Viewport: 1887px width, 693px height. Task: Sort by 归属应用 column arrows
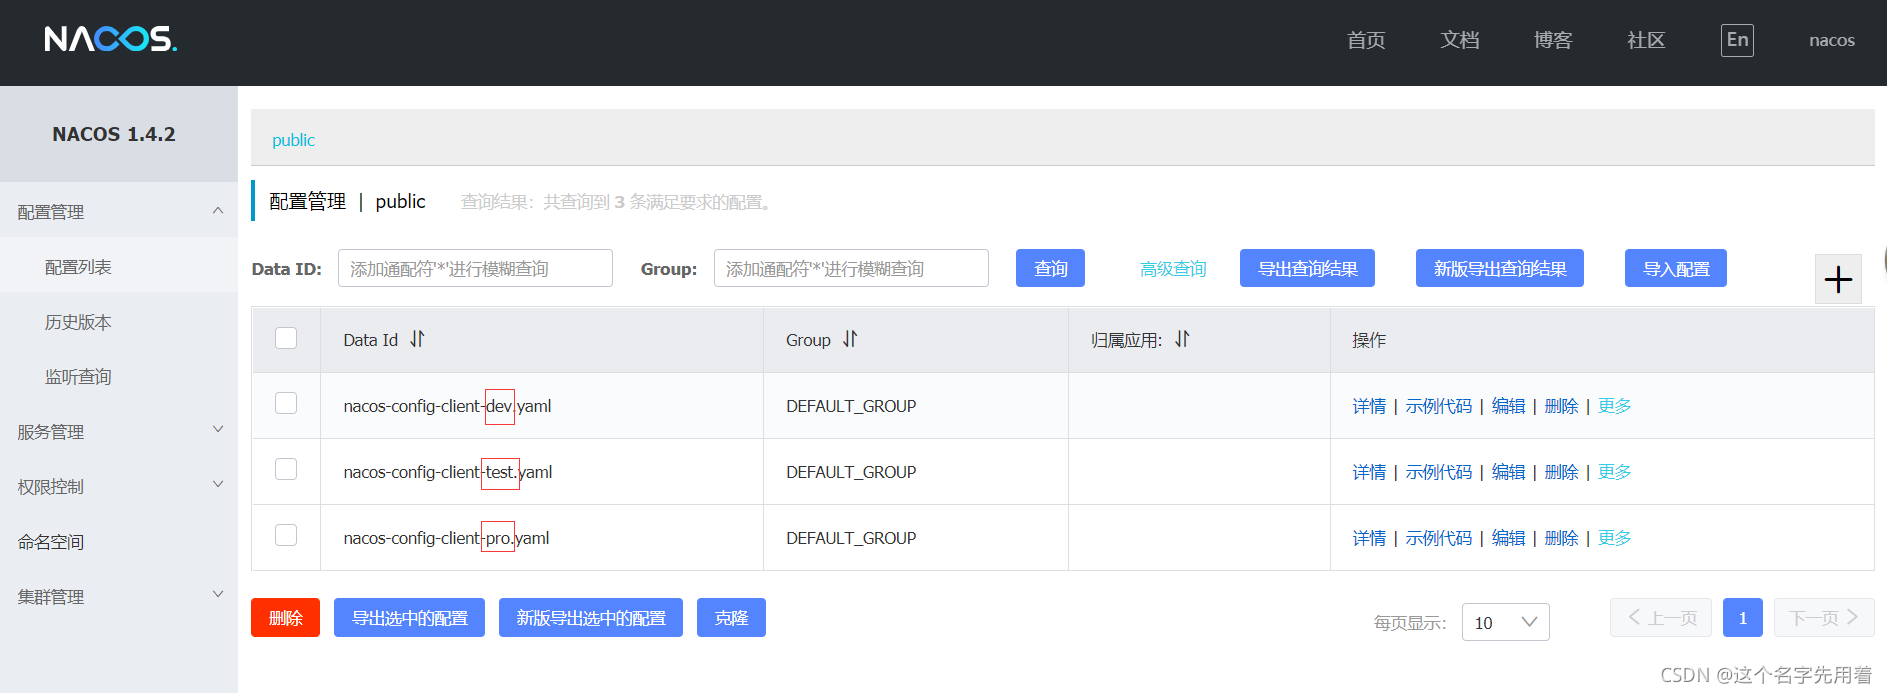(x=1182, y=339)
